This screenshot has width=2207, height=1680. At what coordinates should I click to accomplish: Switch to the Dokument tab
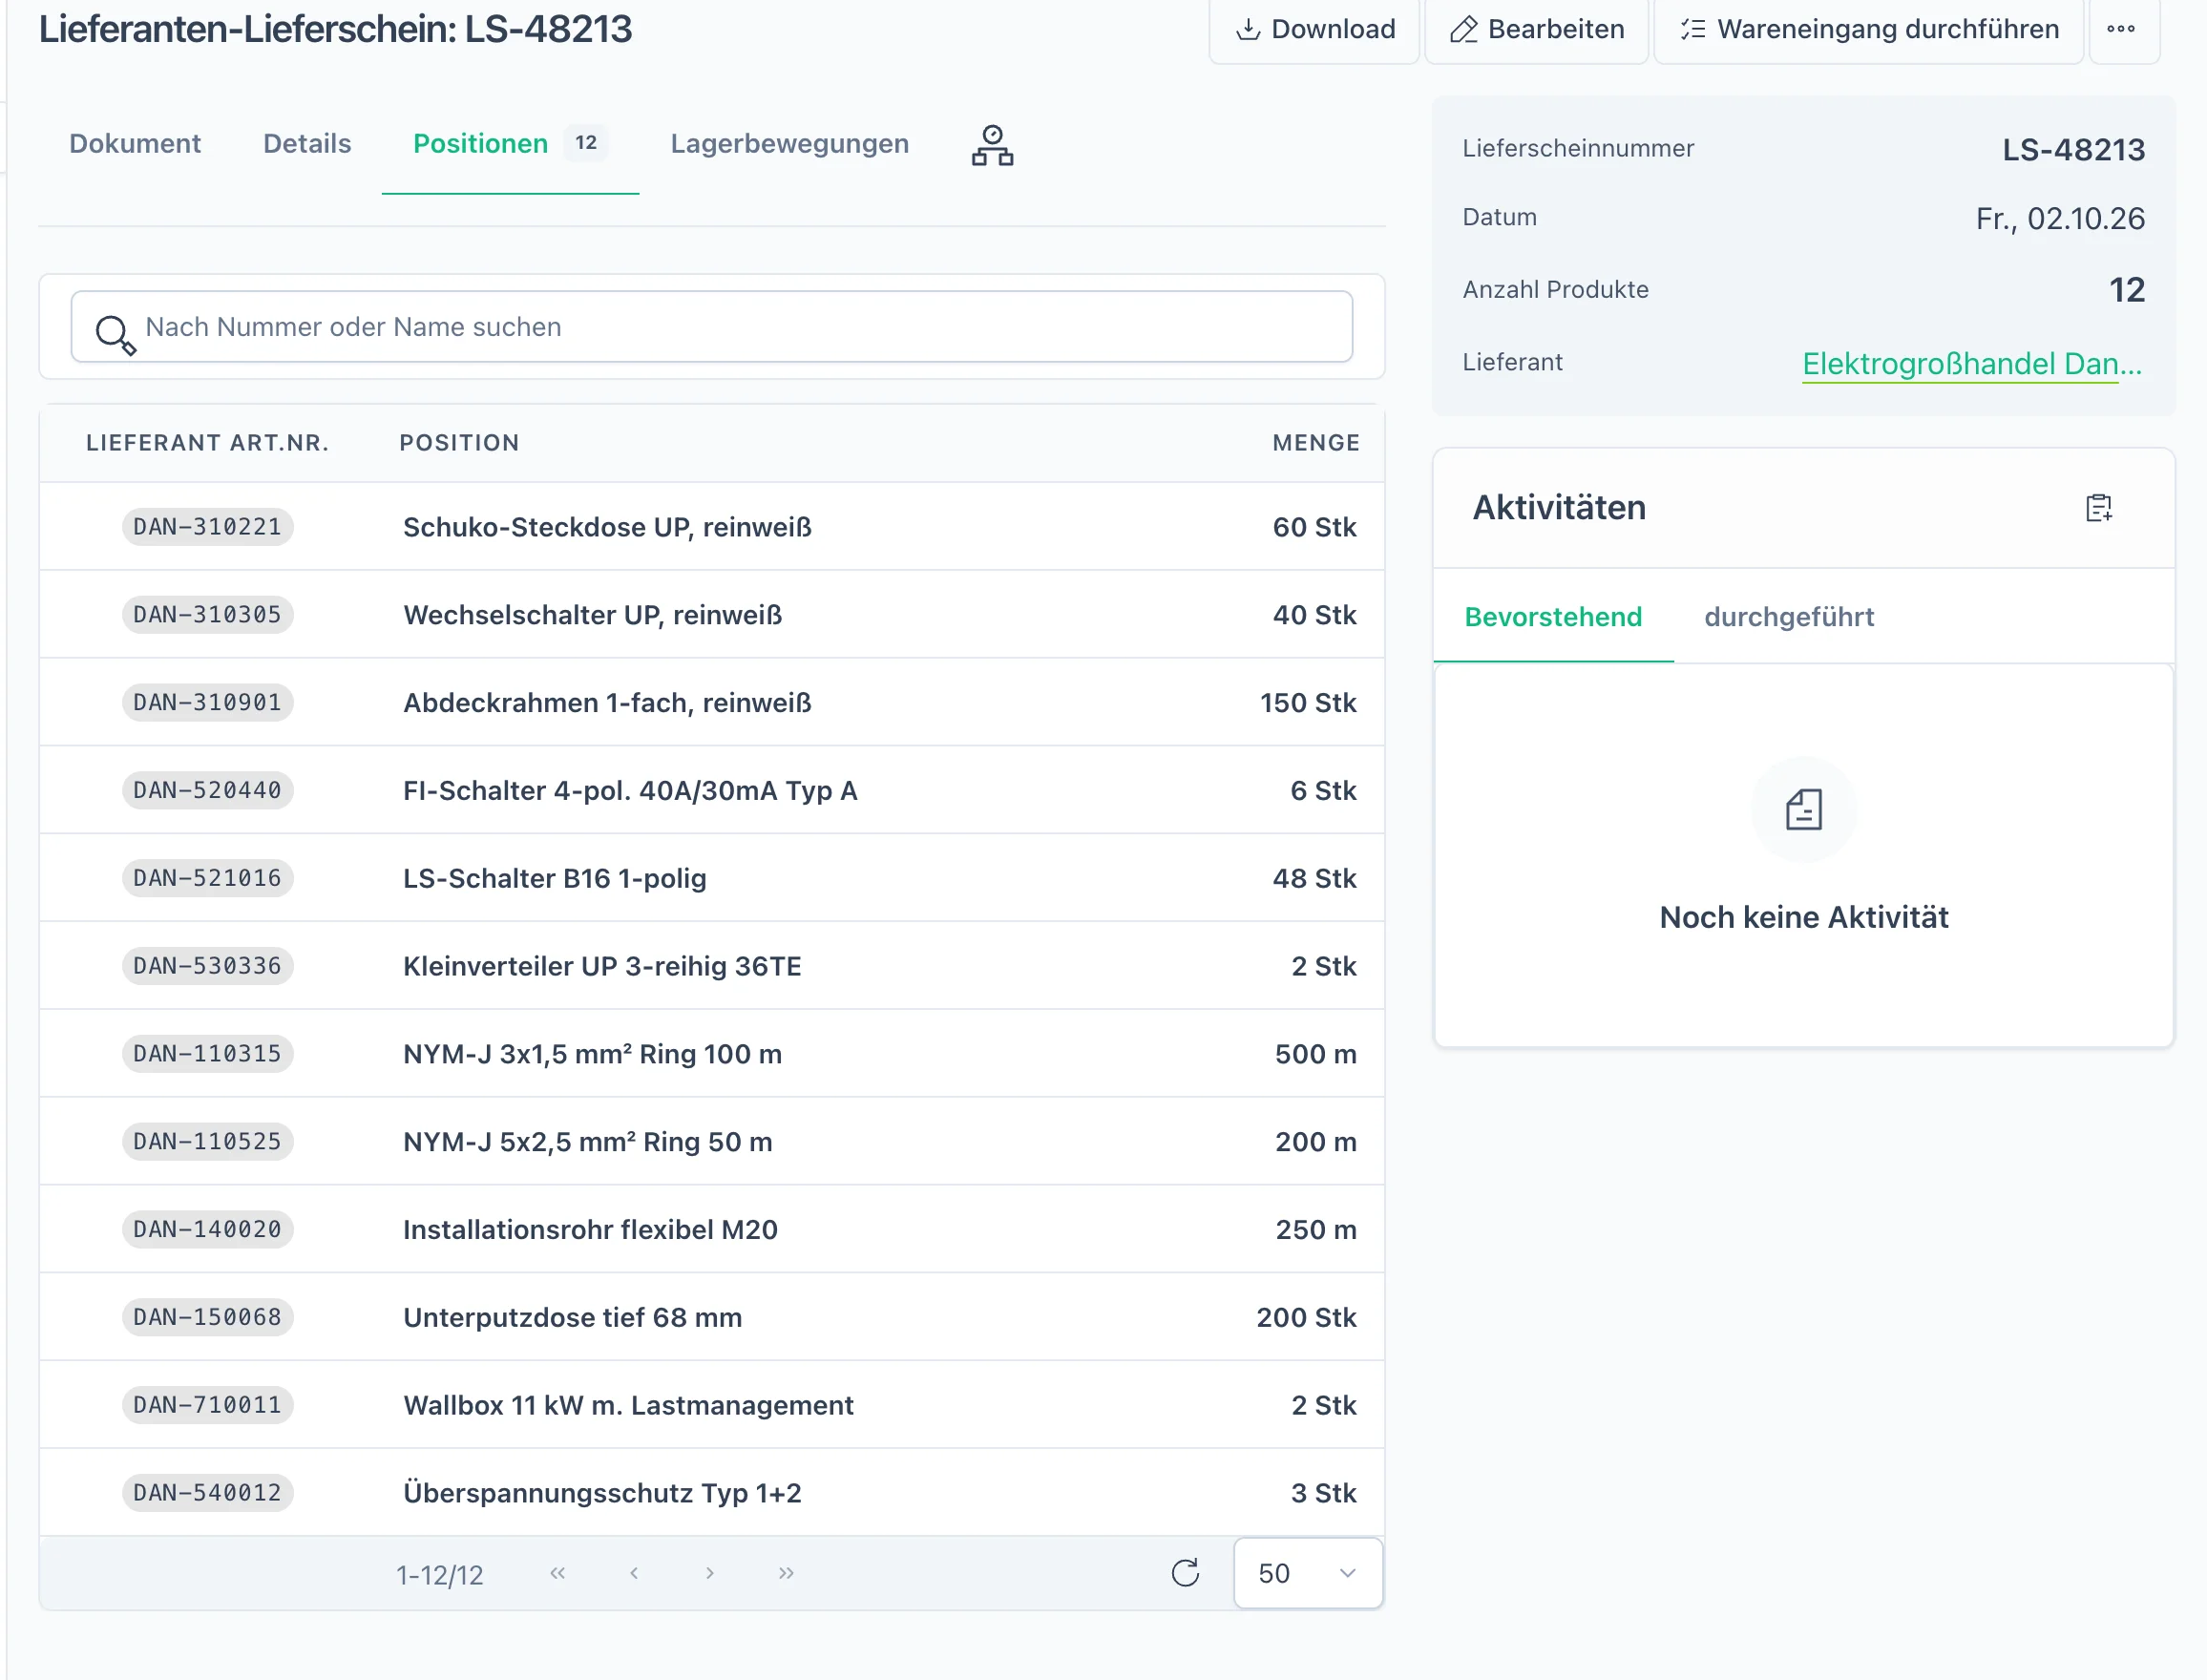(135, 144)
